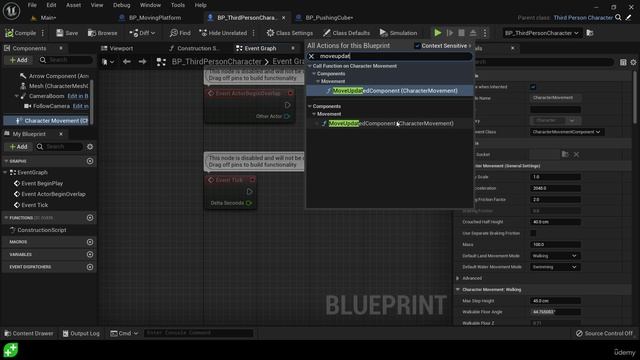Click the Stop playback button
The width and height of the screenshot is (640, 360).
[461, 33]
